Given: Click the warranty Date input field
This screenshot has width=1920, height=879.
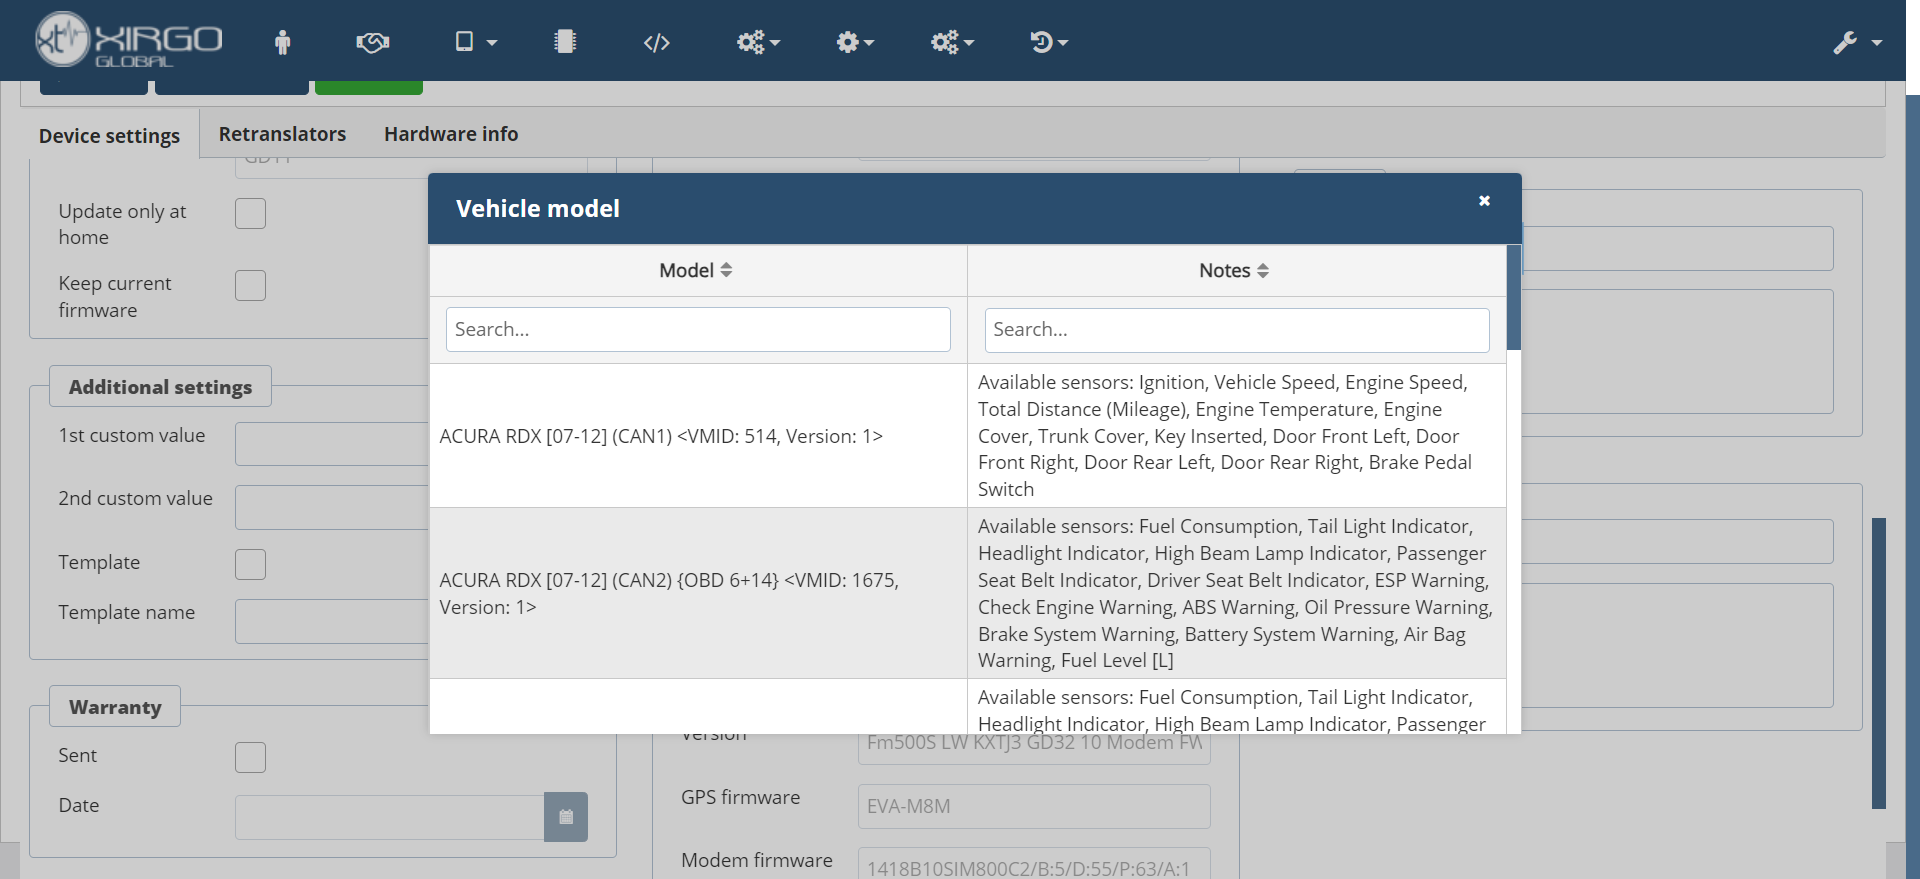Looking at the screenshot, I should 390,817.
